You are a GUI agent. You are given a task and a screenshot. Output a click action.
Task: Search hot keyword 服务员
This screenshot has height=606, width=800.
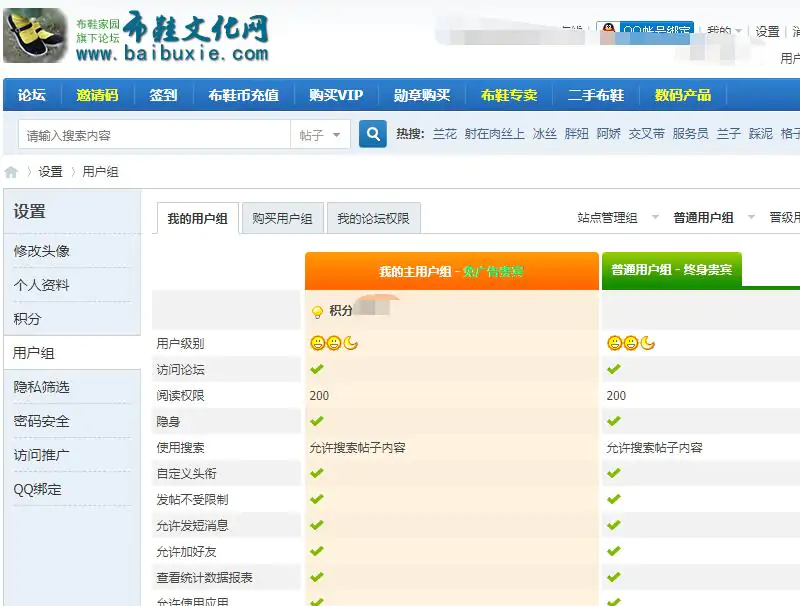[690, 134]
